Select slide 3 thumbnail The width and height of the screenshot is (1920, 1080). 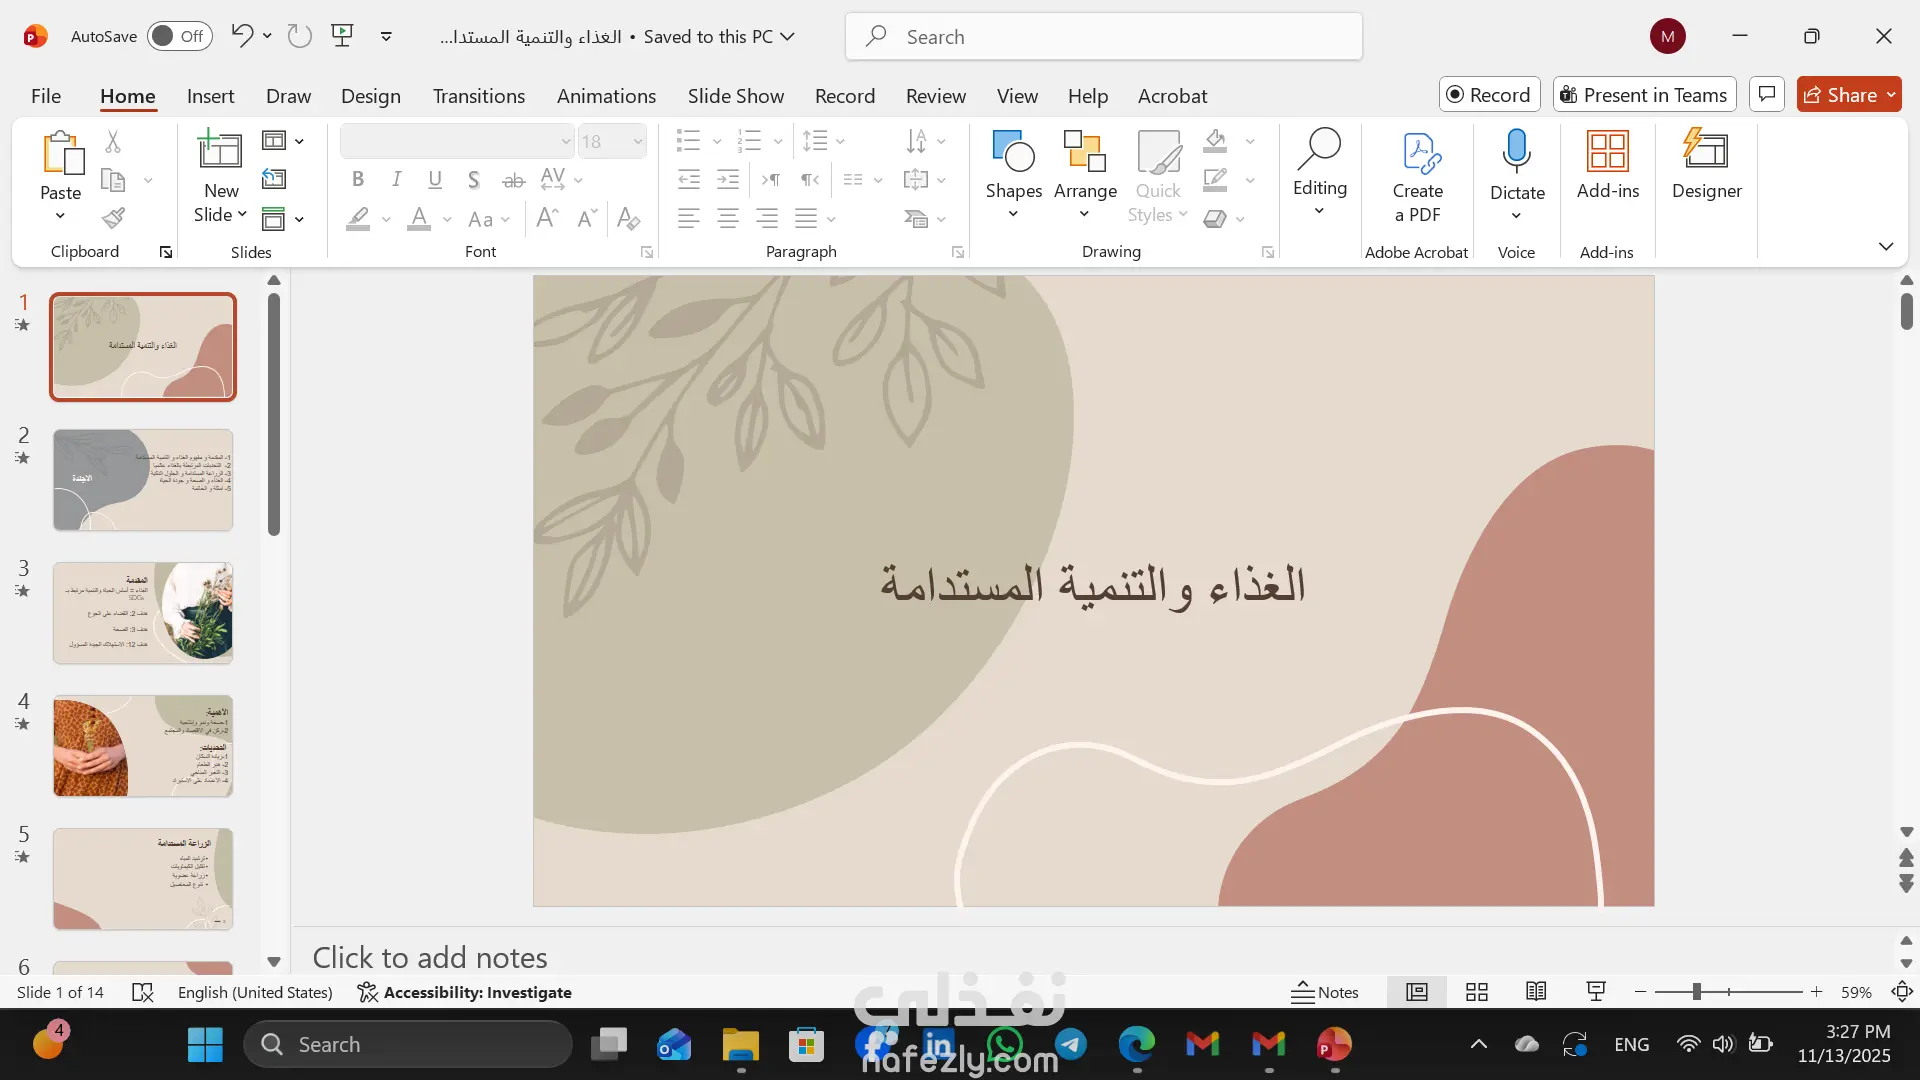pyautogui.click(x=143, y=613)
